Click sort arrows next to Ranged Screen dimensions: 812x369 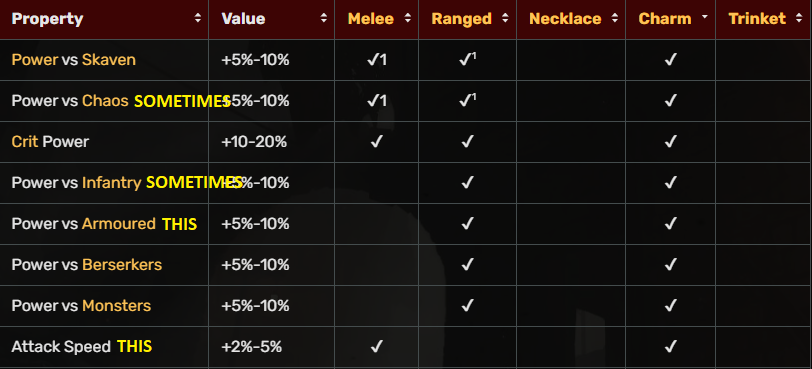tap(505, 19)
